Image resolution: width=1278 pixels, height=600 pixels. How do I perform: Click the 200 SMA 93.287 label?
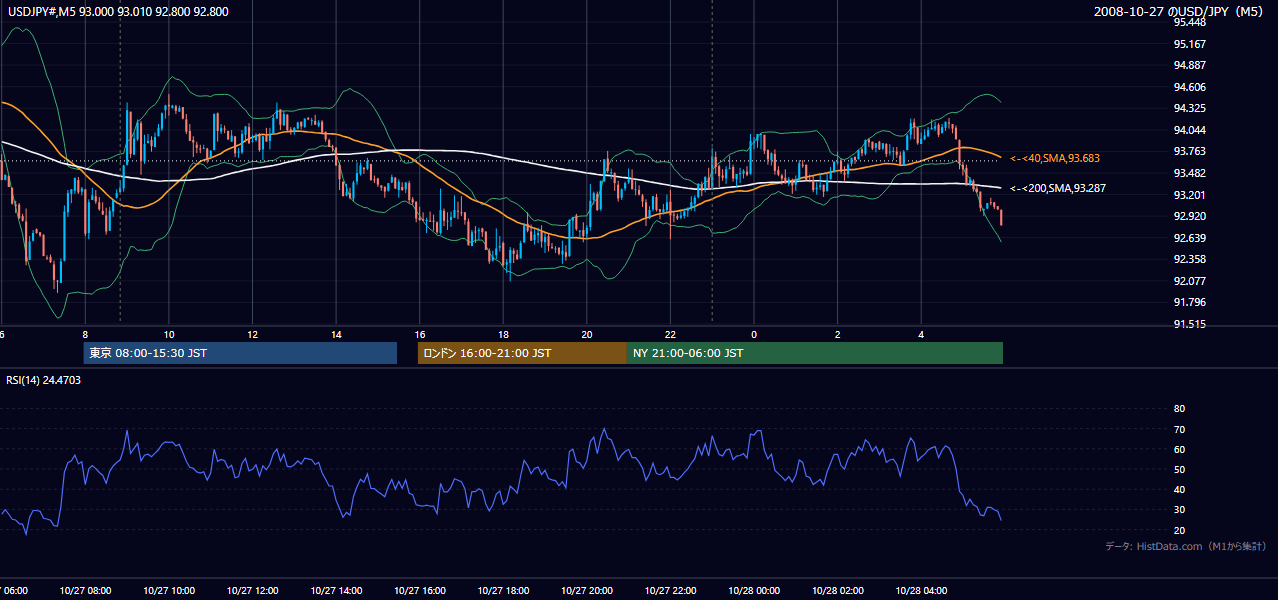tap(1058, 188)
